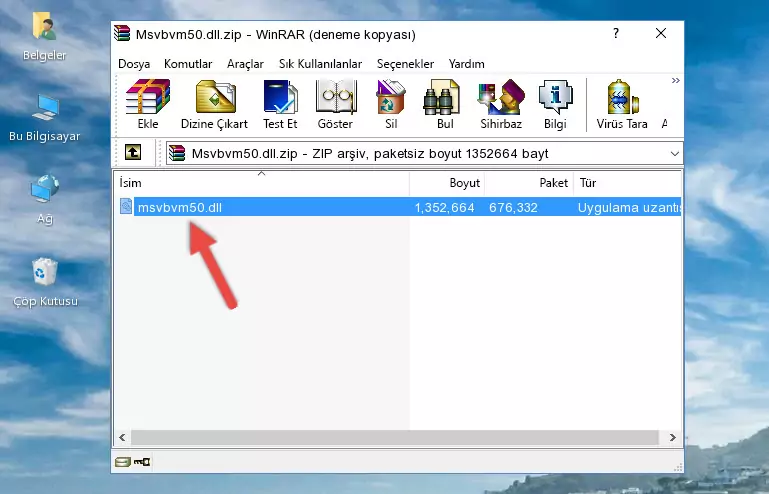The height and width of the screenshot is (494, 769).
Task: Click the horizontal scrollbar track
Action: (x=395, y=437)
